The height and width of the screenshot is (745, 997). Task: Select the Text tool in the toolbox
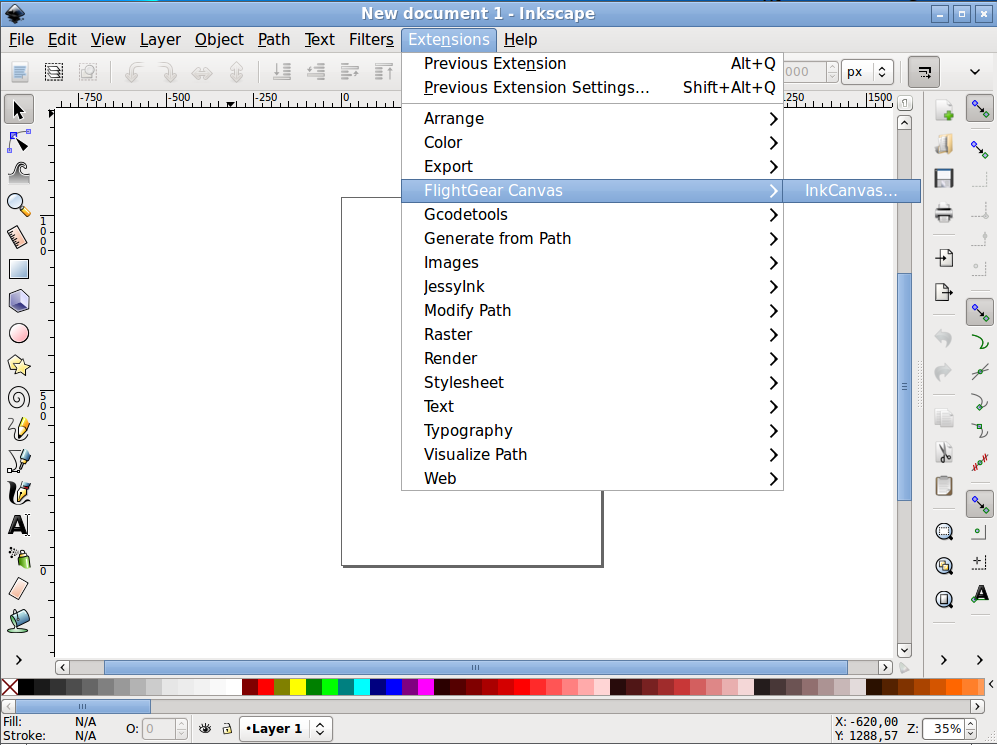(18, 525)
